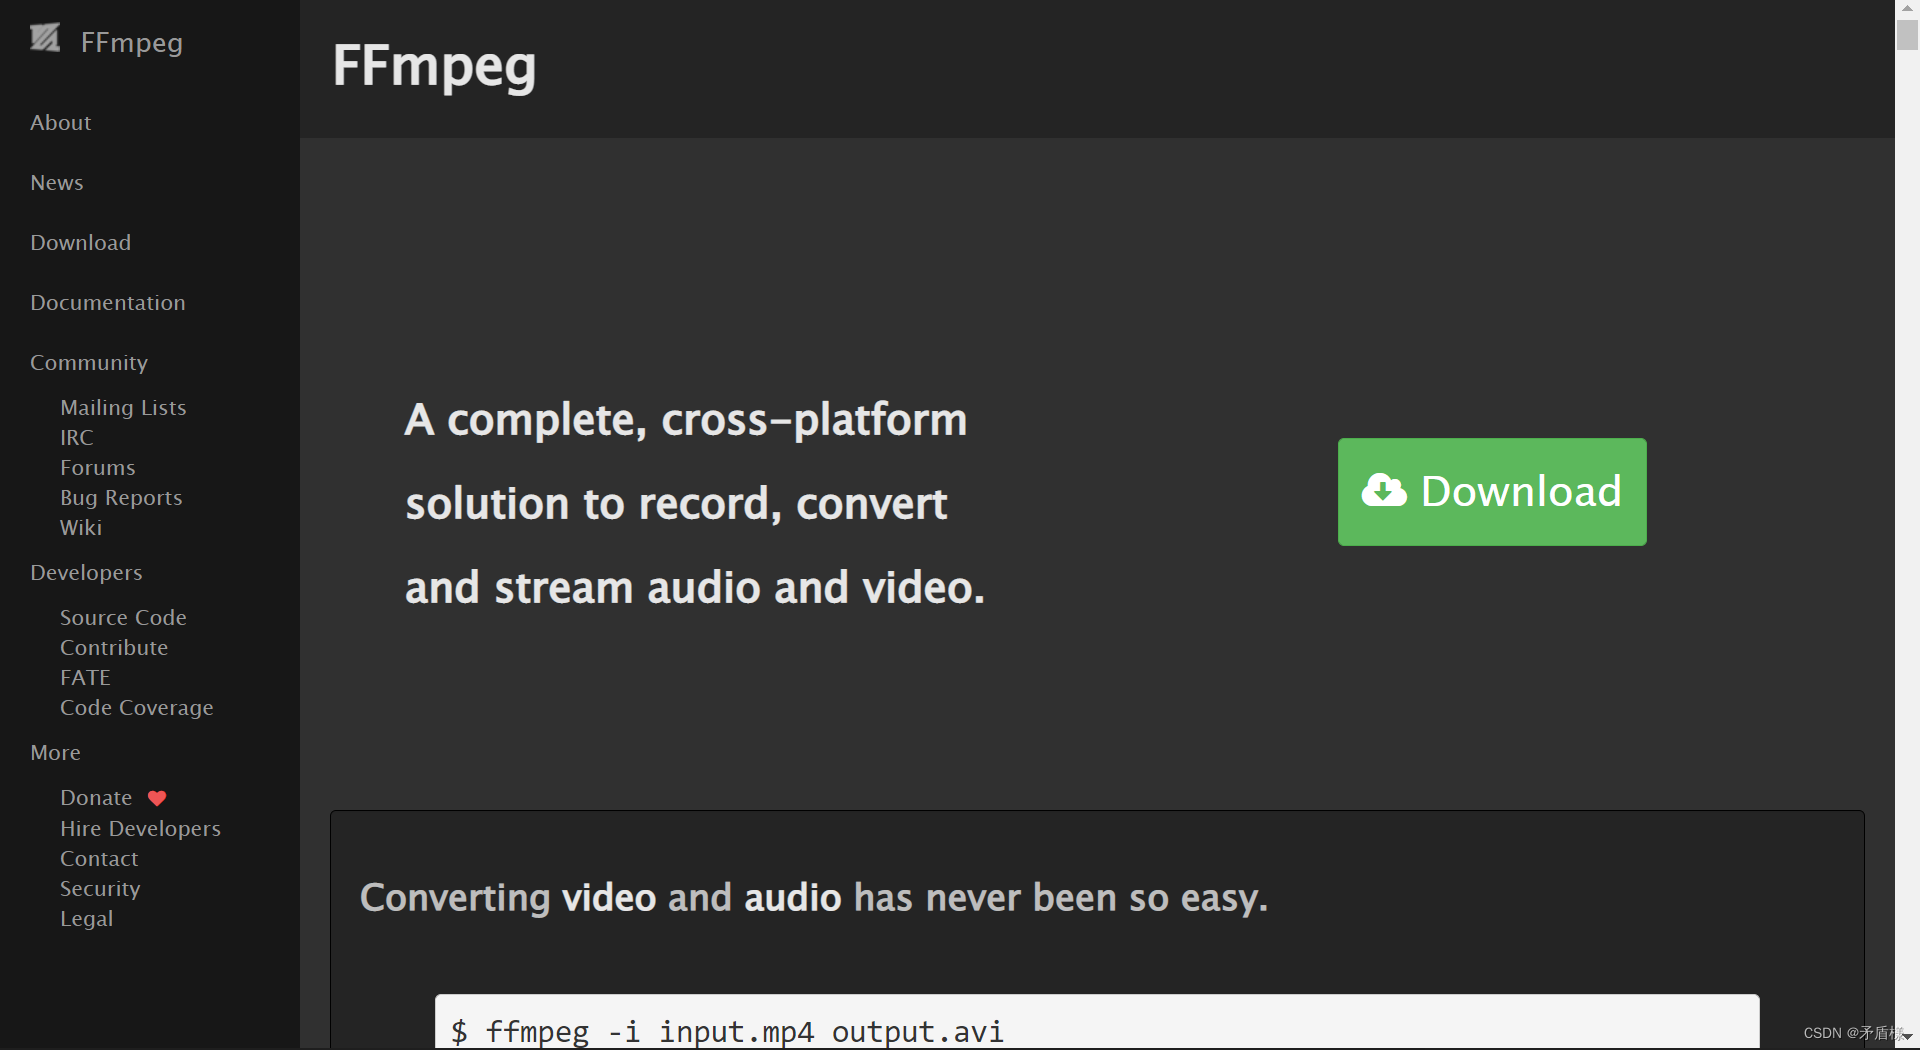1920x1050 pixels.
Task: Open the News section
Action: (56, 182)
